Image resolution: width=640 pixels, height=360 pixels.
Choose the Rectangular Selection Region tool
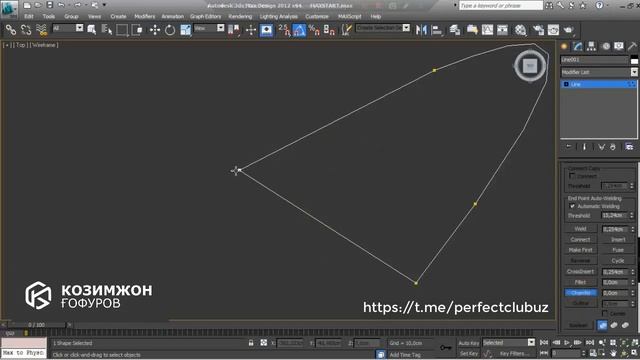click(x=122, y=30)
